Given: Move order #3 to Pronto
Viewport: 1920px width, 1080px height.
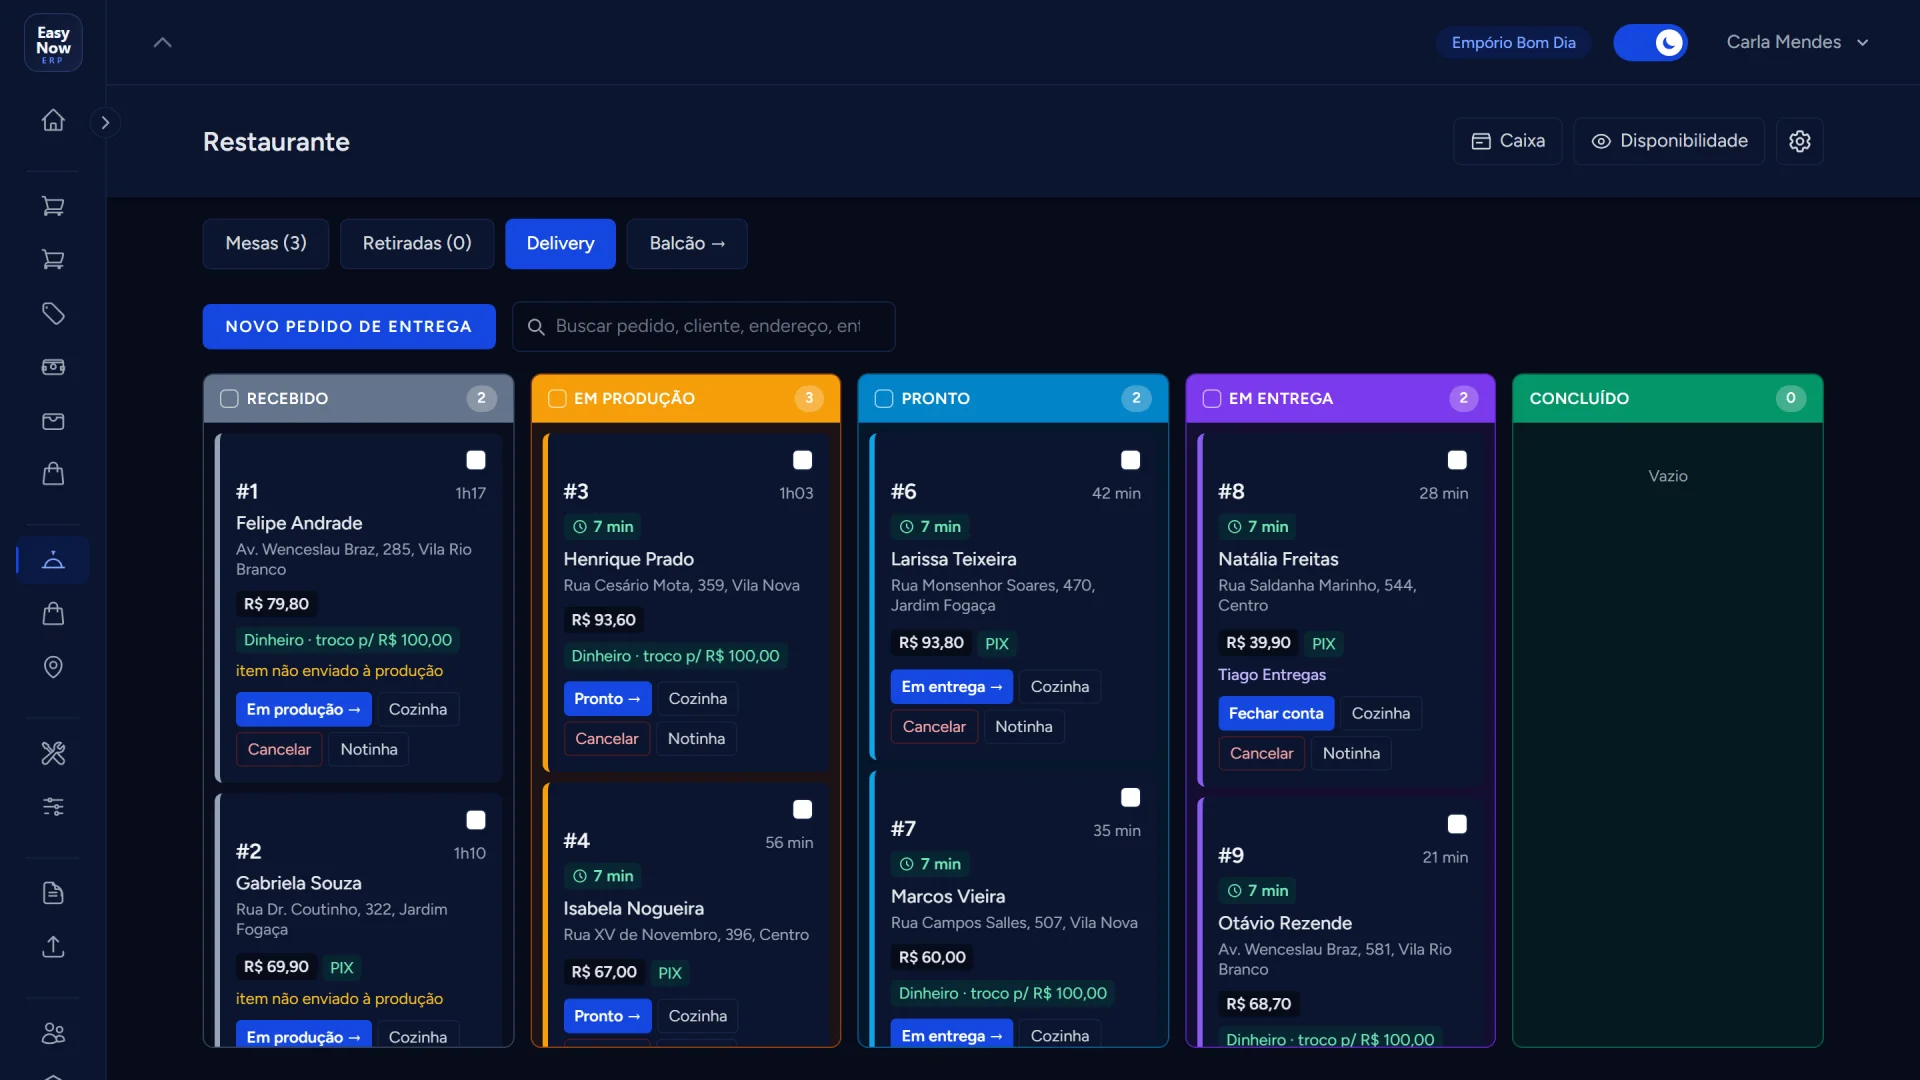Looking at the screenshot, I should click(607, 698).
